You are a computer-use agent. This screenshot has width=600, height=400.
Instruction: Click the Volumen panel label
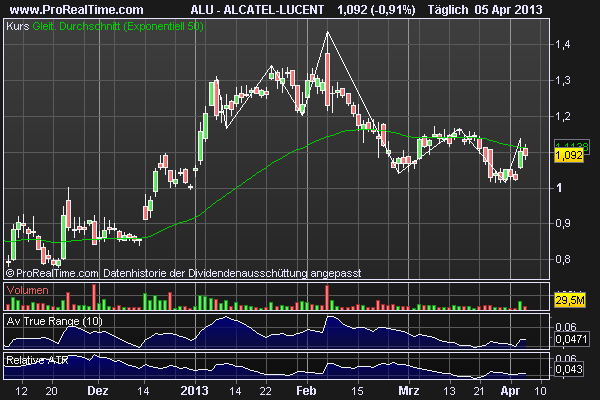28,290
